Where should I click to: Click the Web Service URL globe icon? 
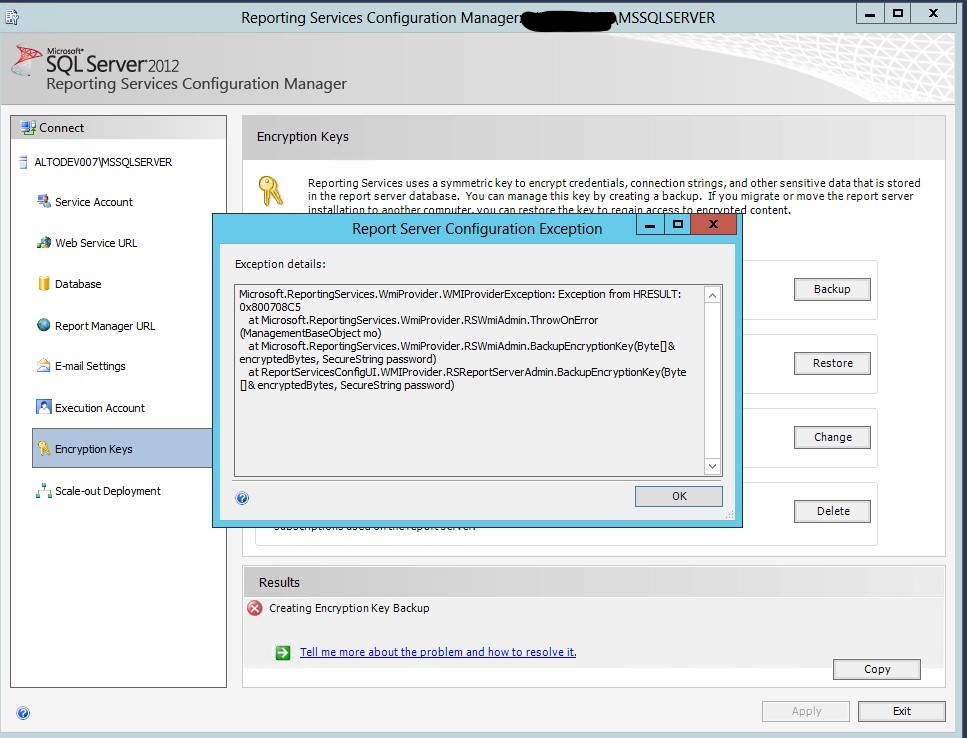[x=43, y=243]
